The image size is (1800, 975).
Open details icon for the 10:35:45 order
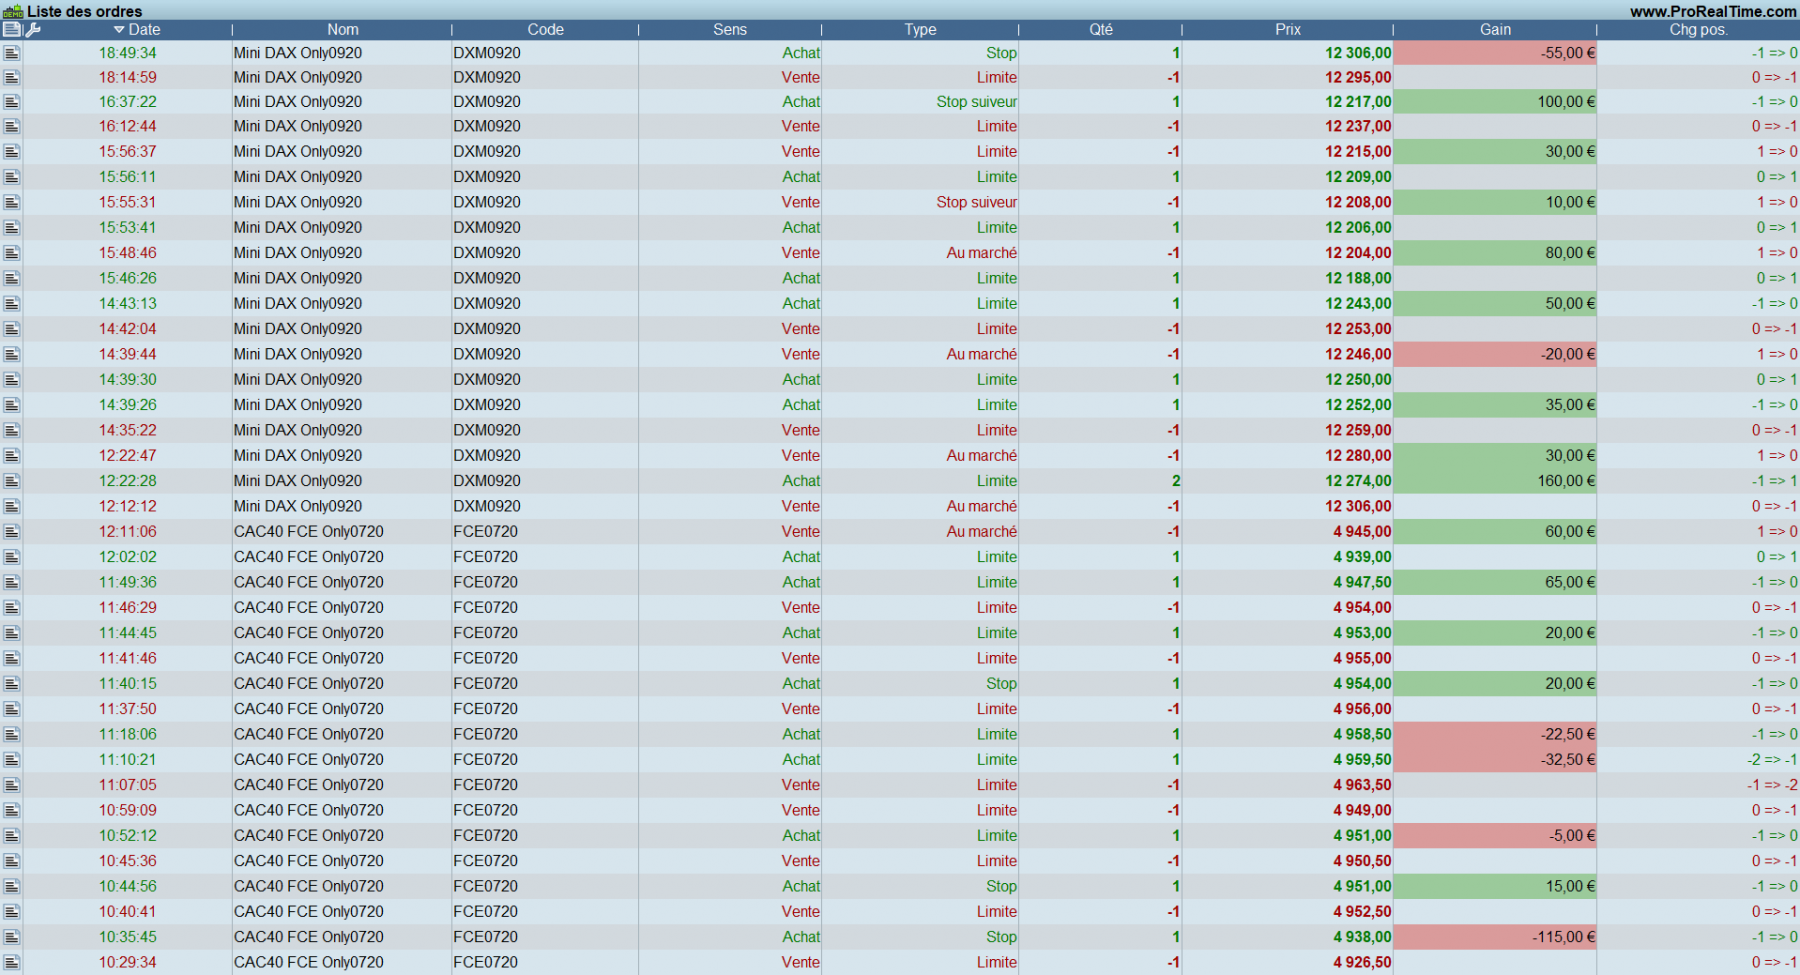[12, 937]
